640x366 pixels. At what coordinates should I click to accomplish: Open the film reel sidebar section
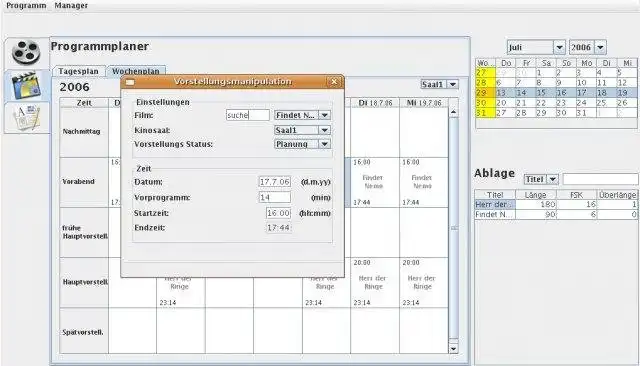(26, 52)
